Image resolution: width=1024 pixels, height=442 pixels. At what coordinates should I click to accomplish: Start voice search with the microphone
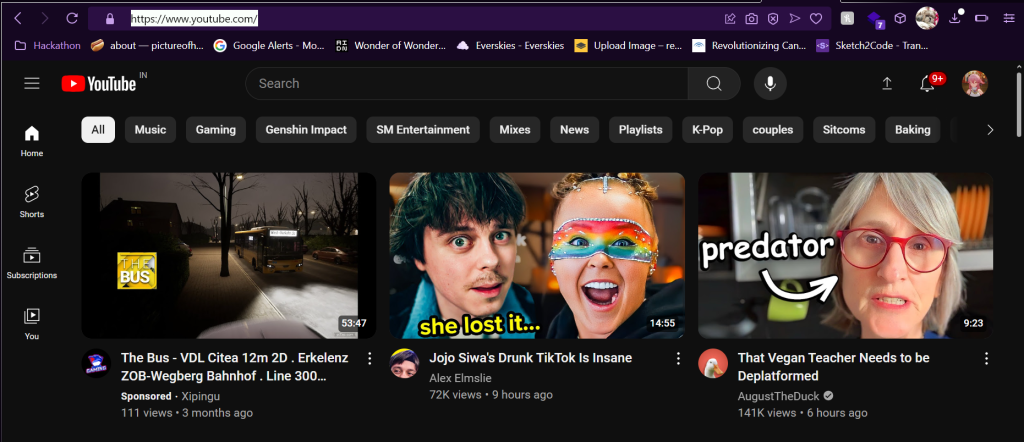[770, 84]
